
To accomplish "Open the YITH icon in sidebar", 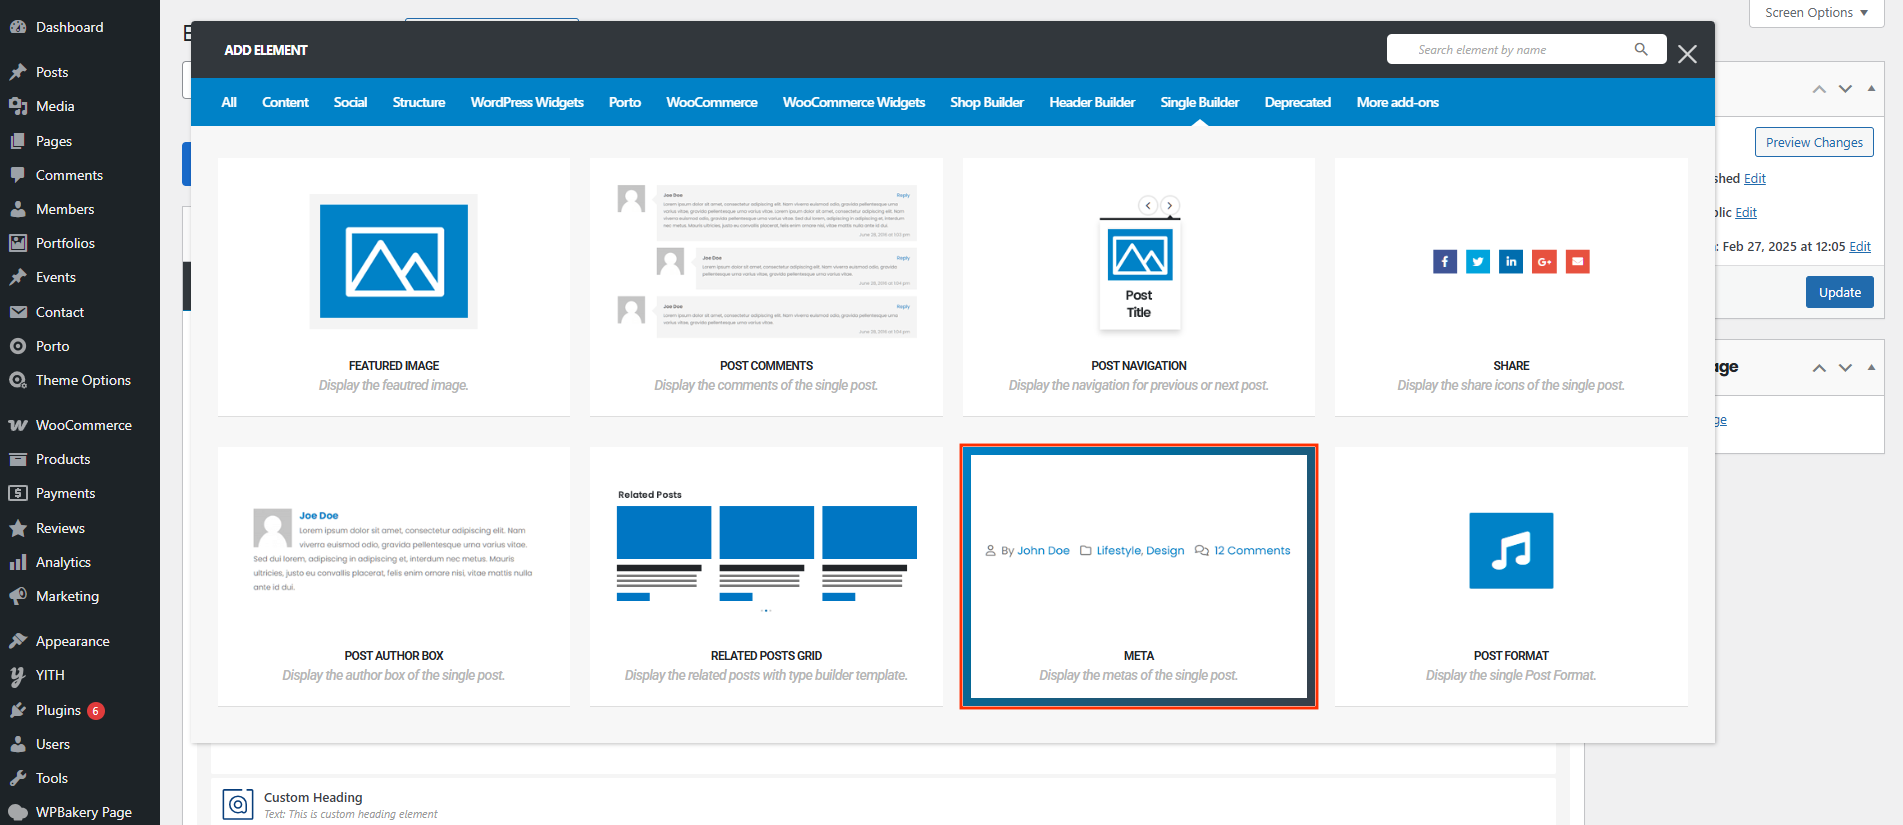I will pos(18,675).
